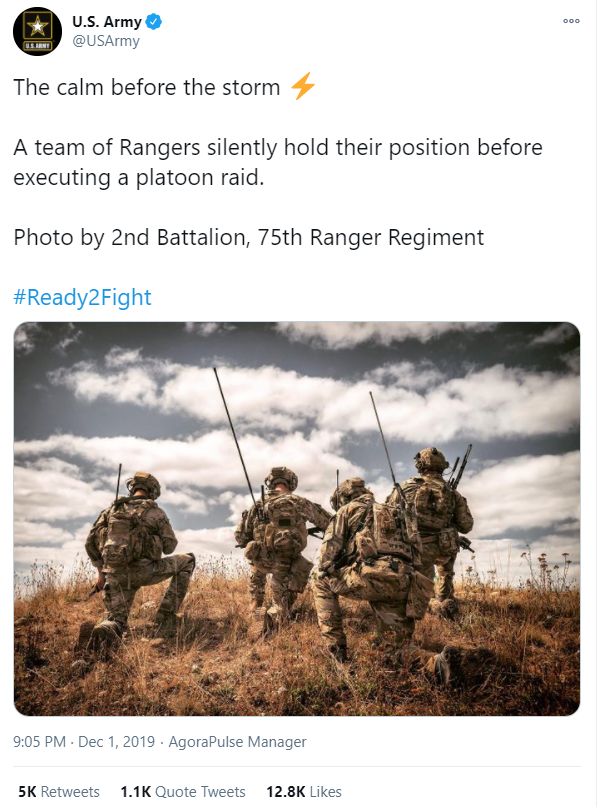Screen dimensions: 607x807
Task: Open the three-dot tweet options menu
Action: 571,21
